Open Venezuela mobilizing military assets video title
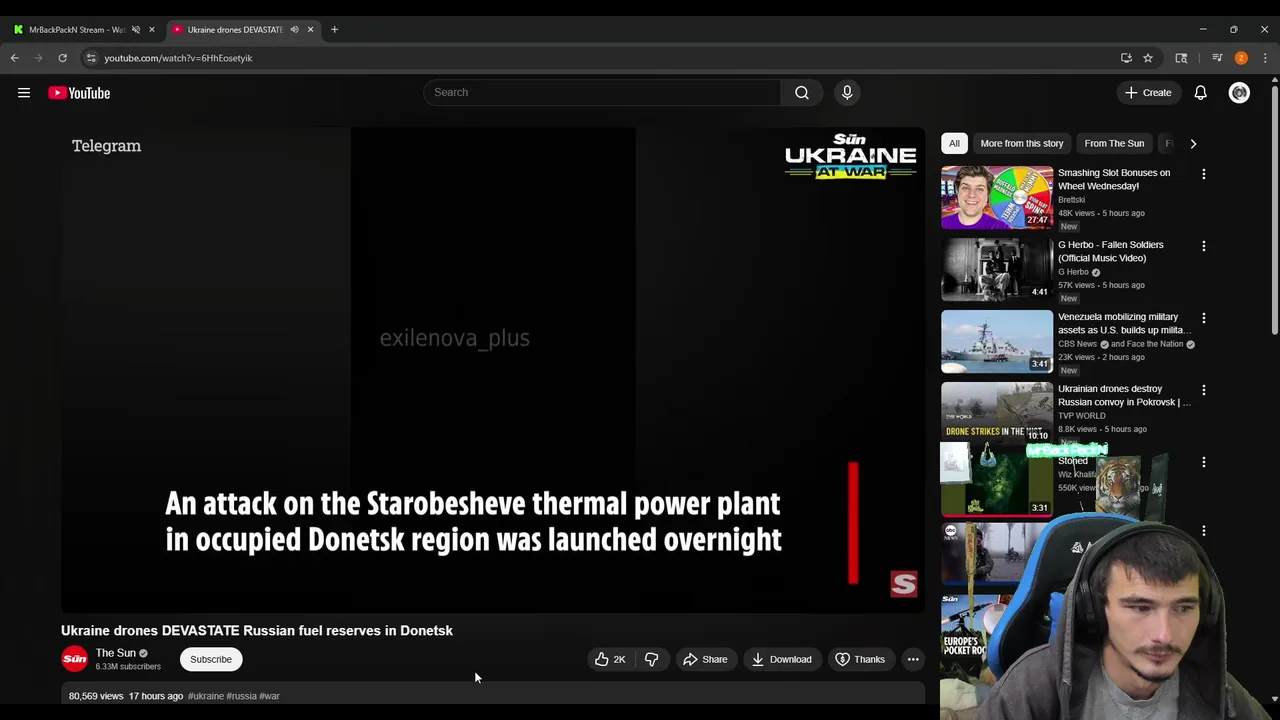This screenshot has width=1280, height=720. pos(1124,323)
